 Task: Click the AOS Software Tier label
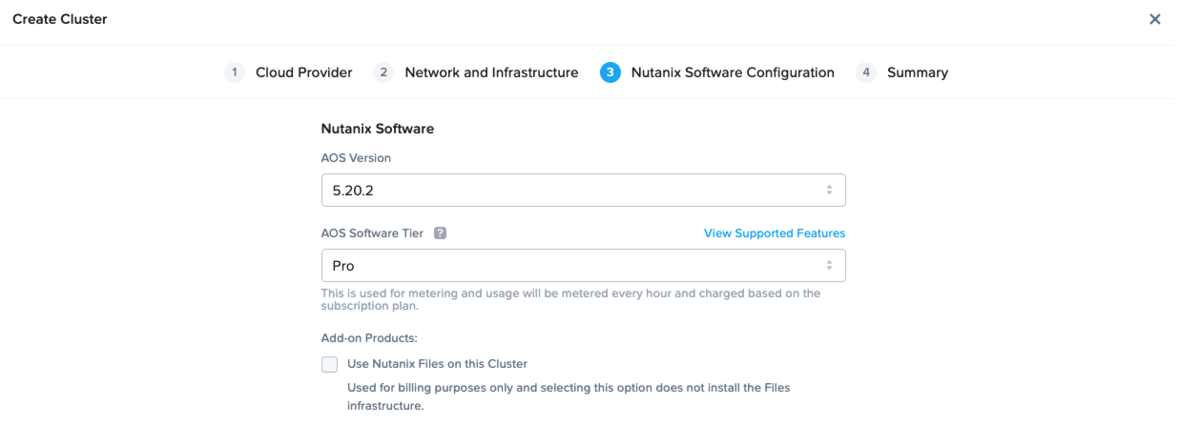pyautogui.click(x=372, y=233)
